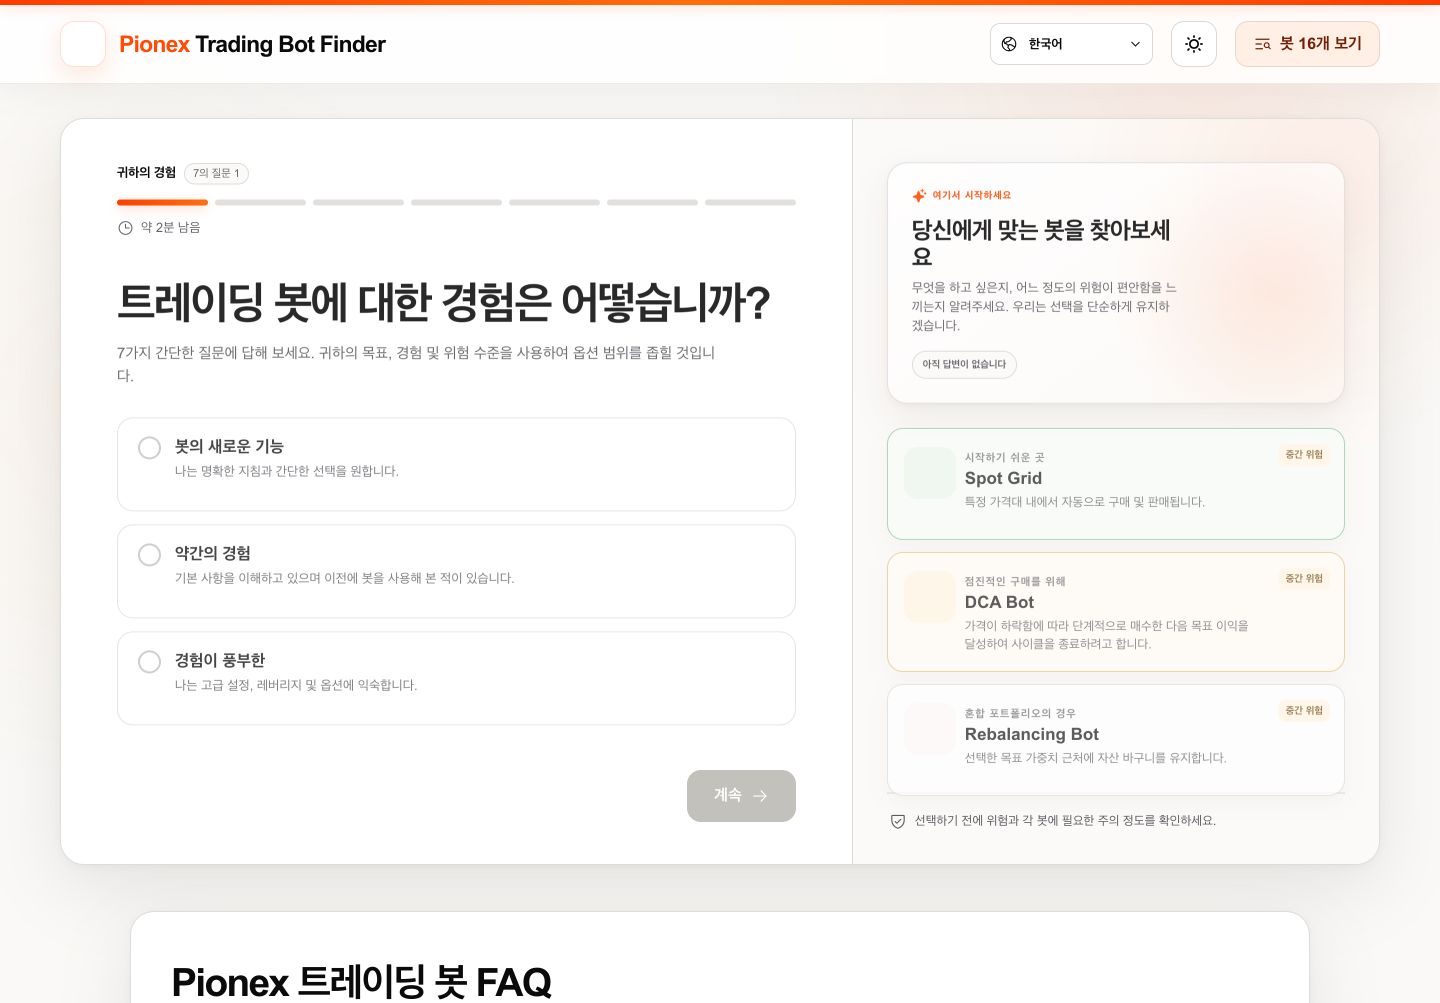The height and width of the screenshot is (1003, 1440).
Task: Open the DCA Bot card title
Action: 999,602
